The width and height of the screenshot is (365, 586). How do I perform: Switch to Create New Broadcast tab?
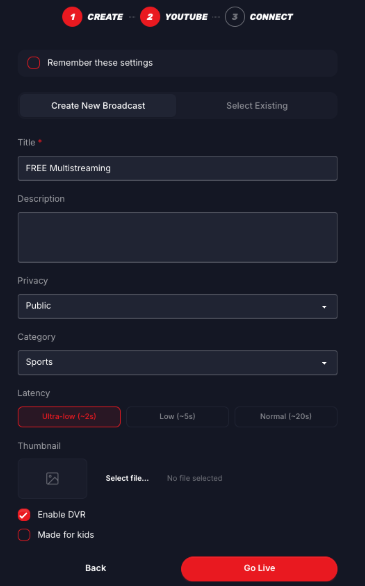click(x=98, y=106)
